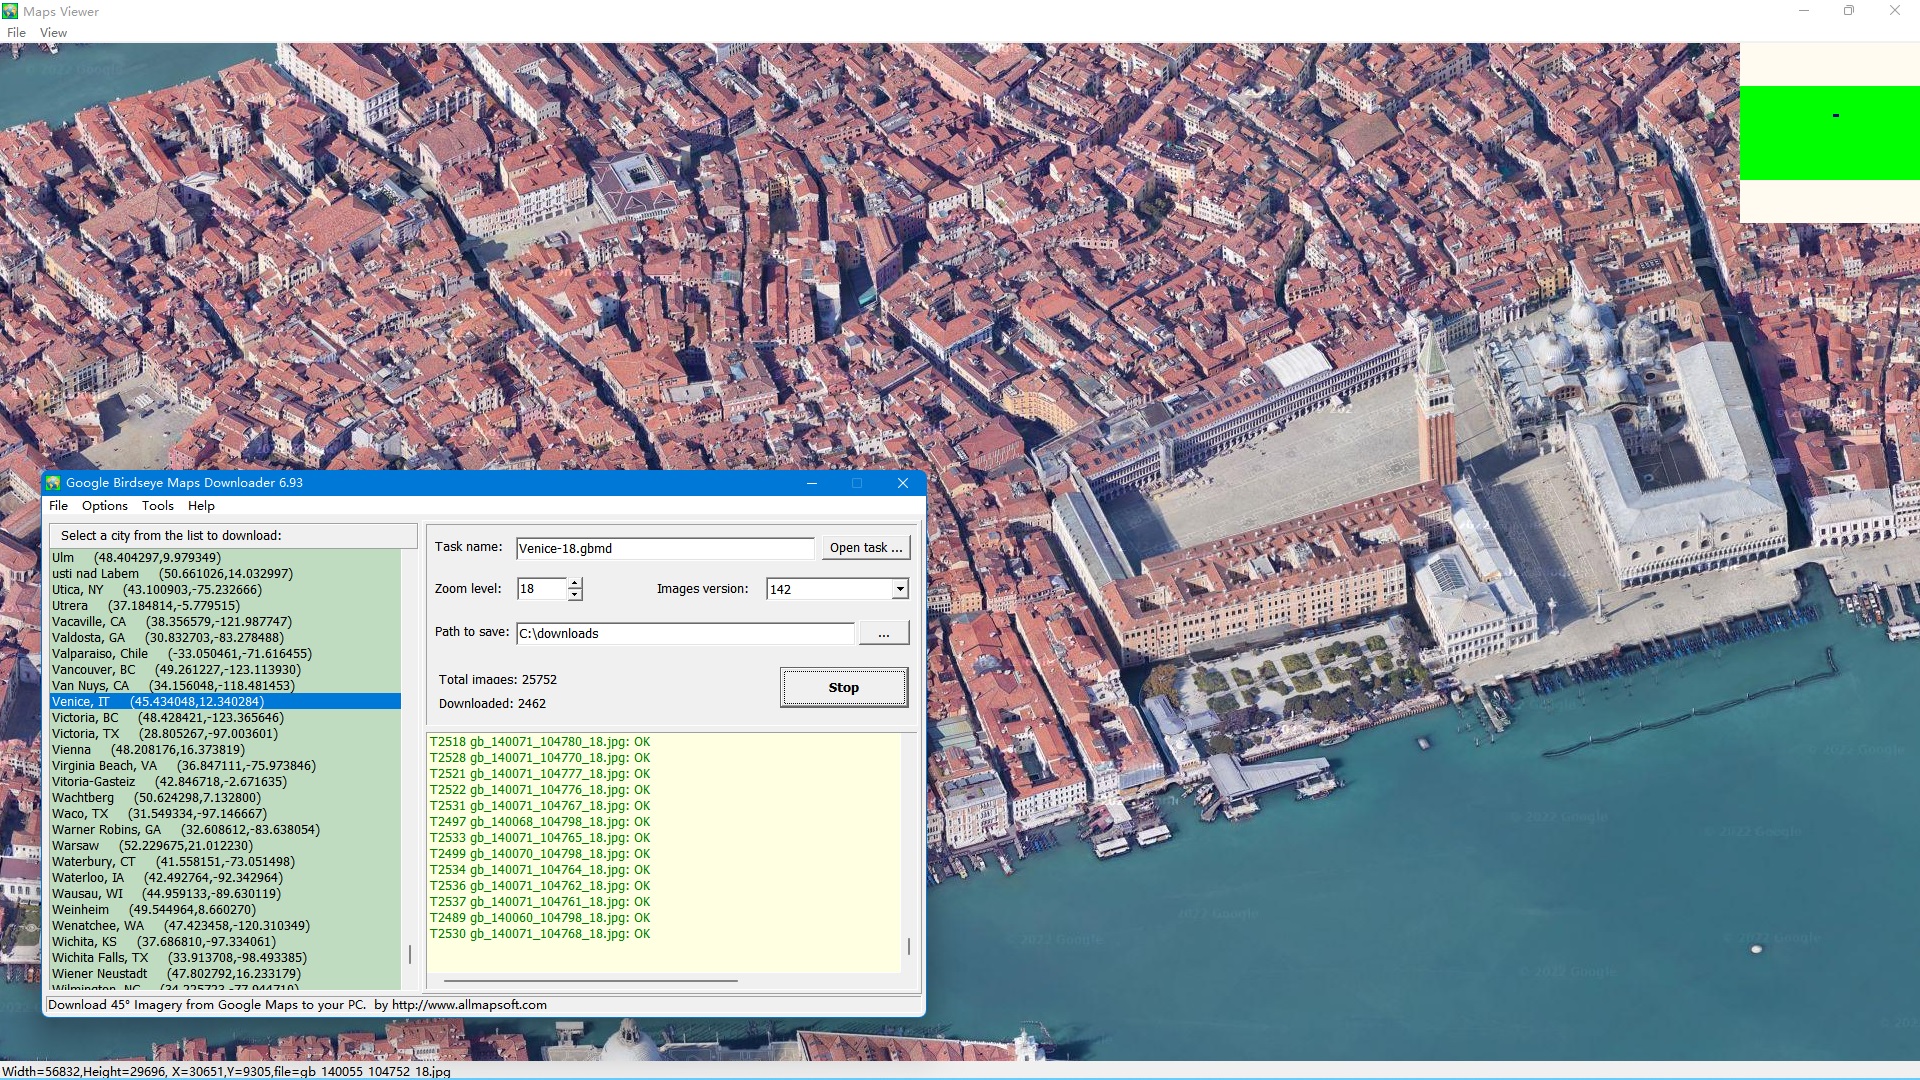Select Wichita Falls, TX in list
This screenshot has width=1920, height=1080.
coord(225,958)
